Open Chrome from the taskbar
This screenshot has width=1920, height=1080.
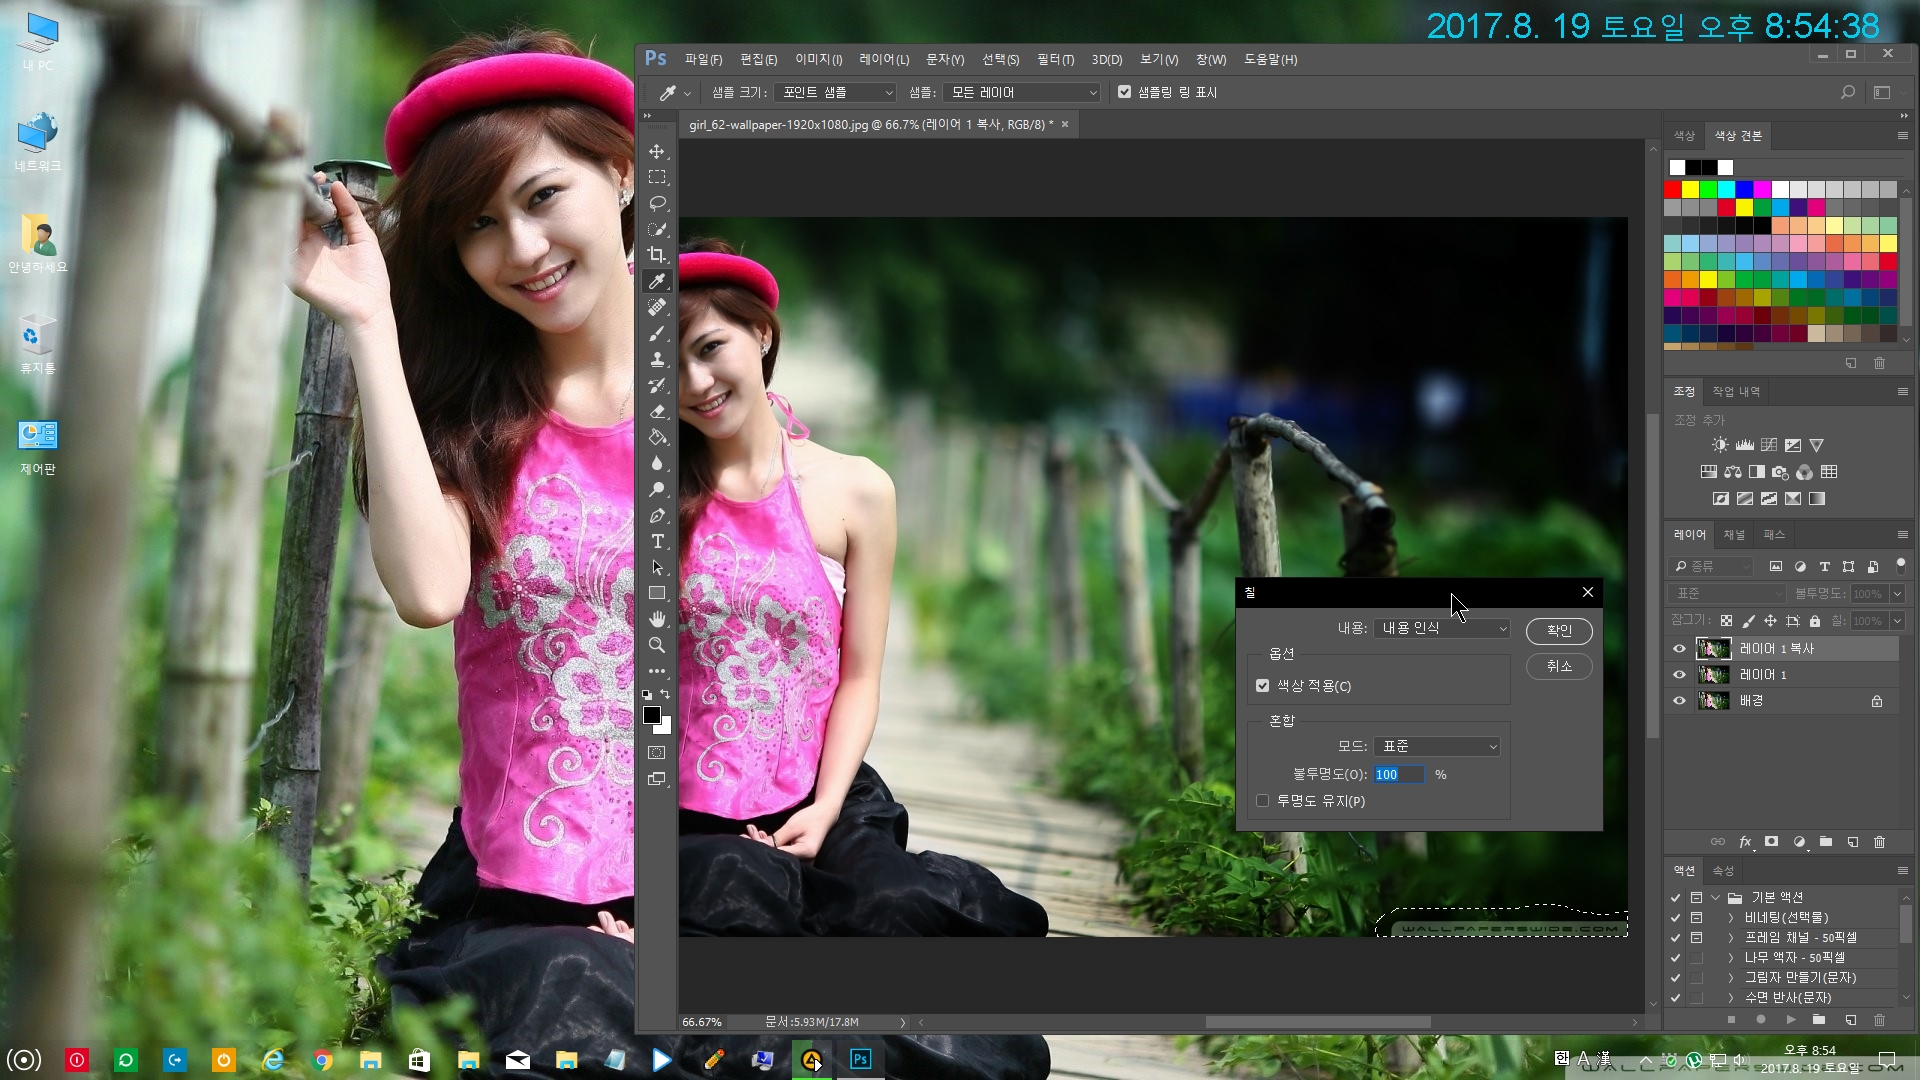[x=322, y=1060]
